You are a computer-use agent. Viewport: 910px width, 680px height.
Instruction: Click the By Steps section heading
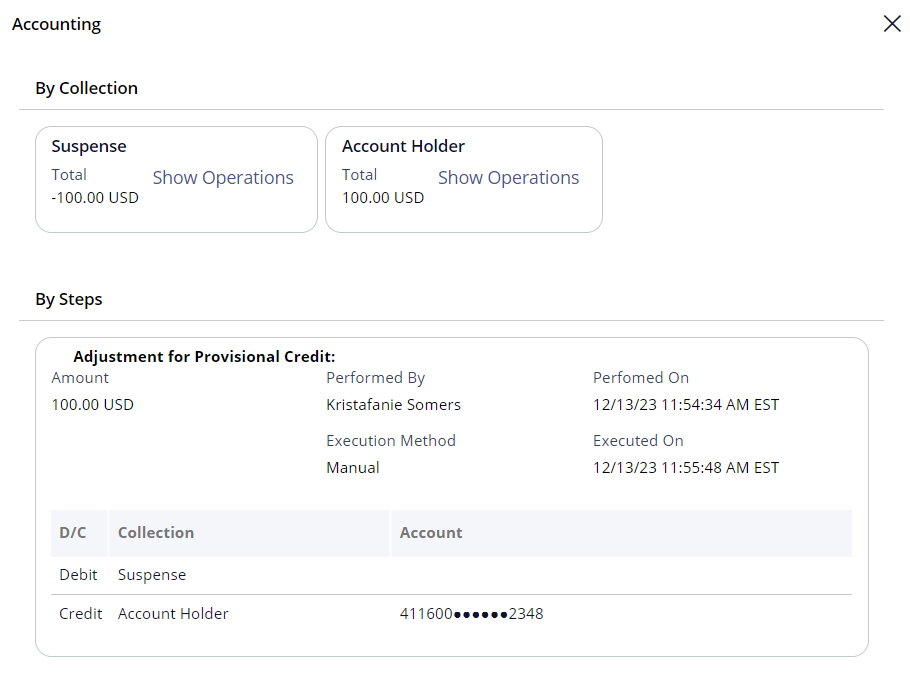pos(68,299)
